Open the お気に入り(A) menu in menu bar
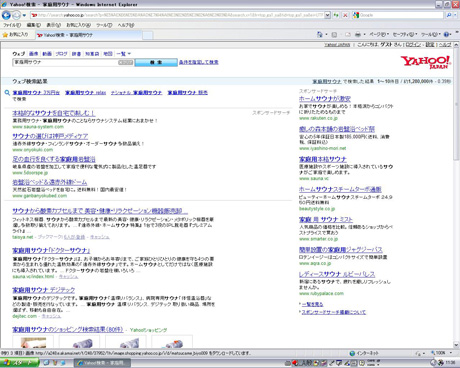 (78, 25)
